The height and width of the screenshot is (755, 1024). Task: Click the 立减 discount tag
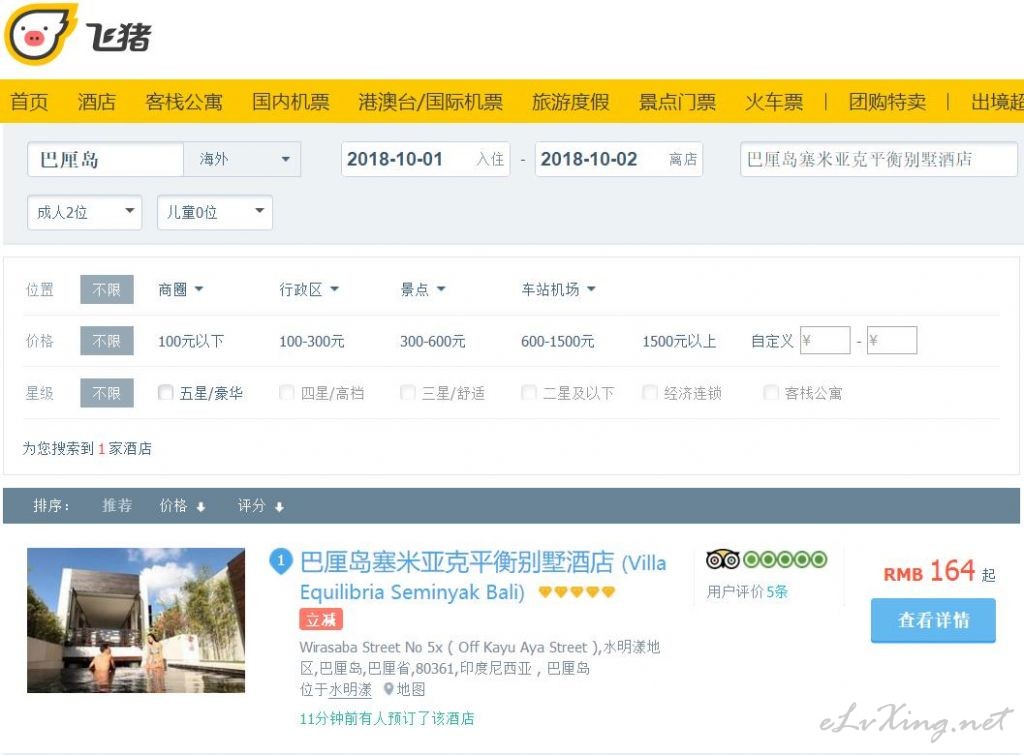click(x=321, y=619)
